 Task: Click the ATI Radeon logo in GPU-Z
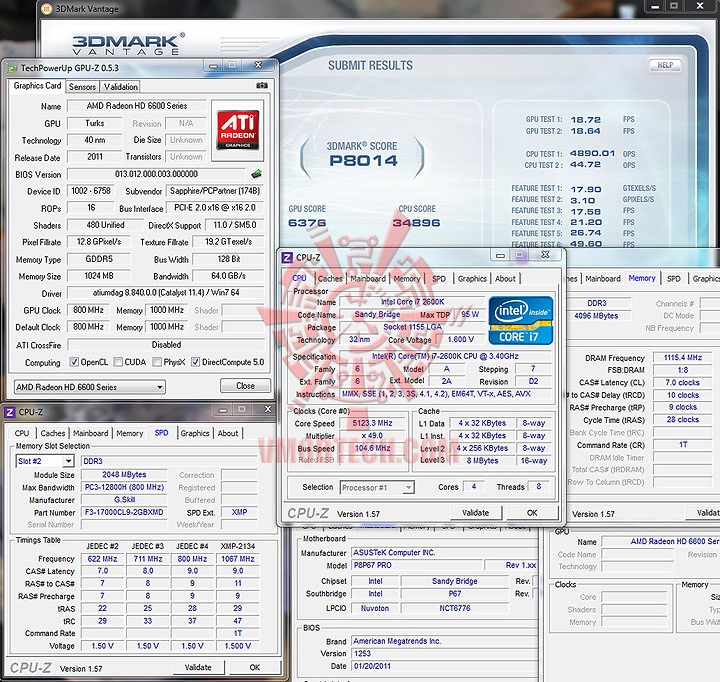pos(237,130)
